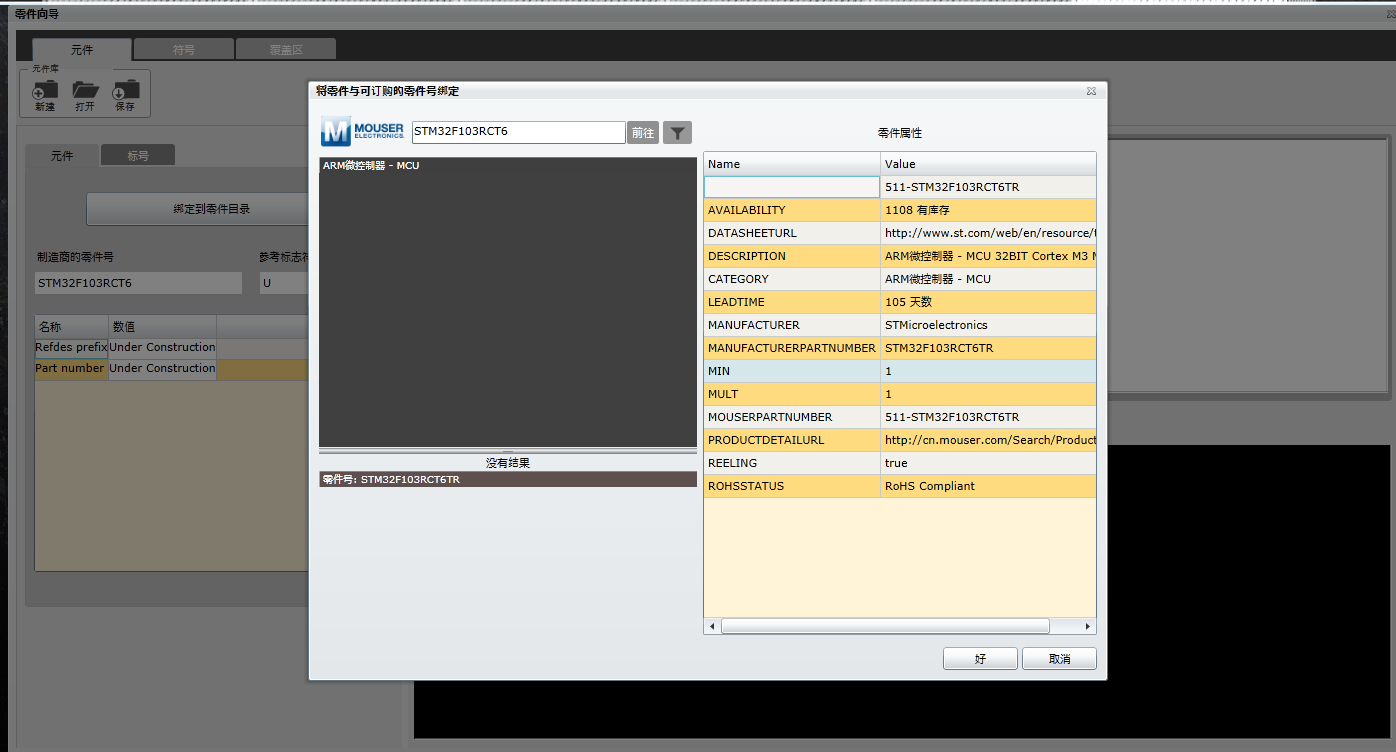
Task: Click the 数值 column header
Action: tap(163, 327)
